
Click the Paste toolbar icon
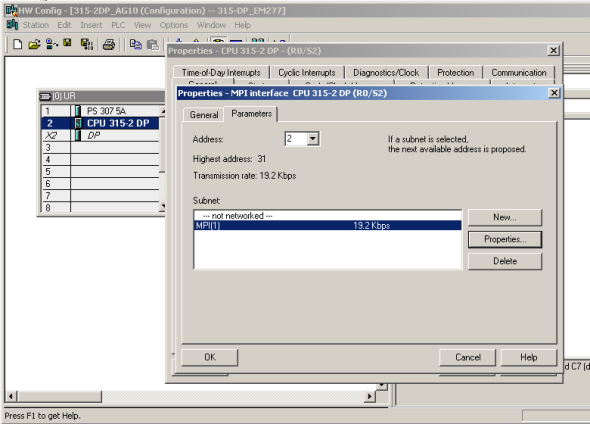click(152, 45)
